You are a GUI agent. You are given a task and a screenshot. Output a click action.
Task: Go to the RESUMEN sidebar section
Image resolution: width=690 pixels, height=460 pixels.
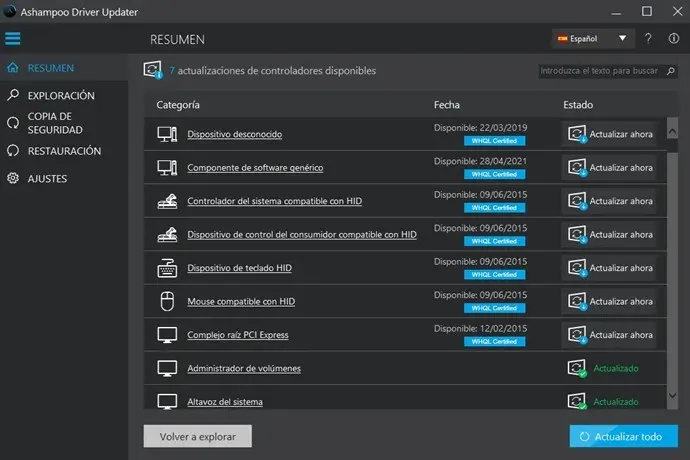click(64, 68)
